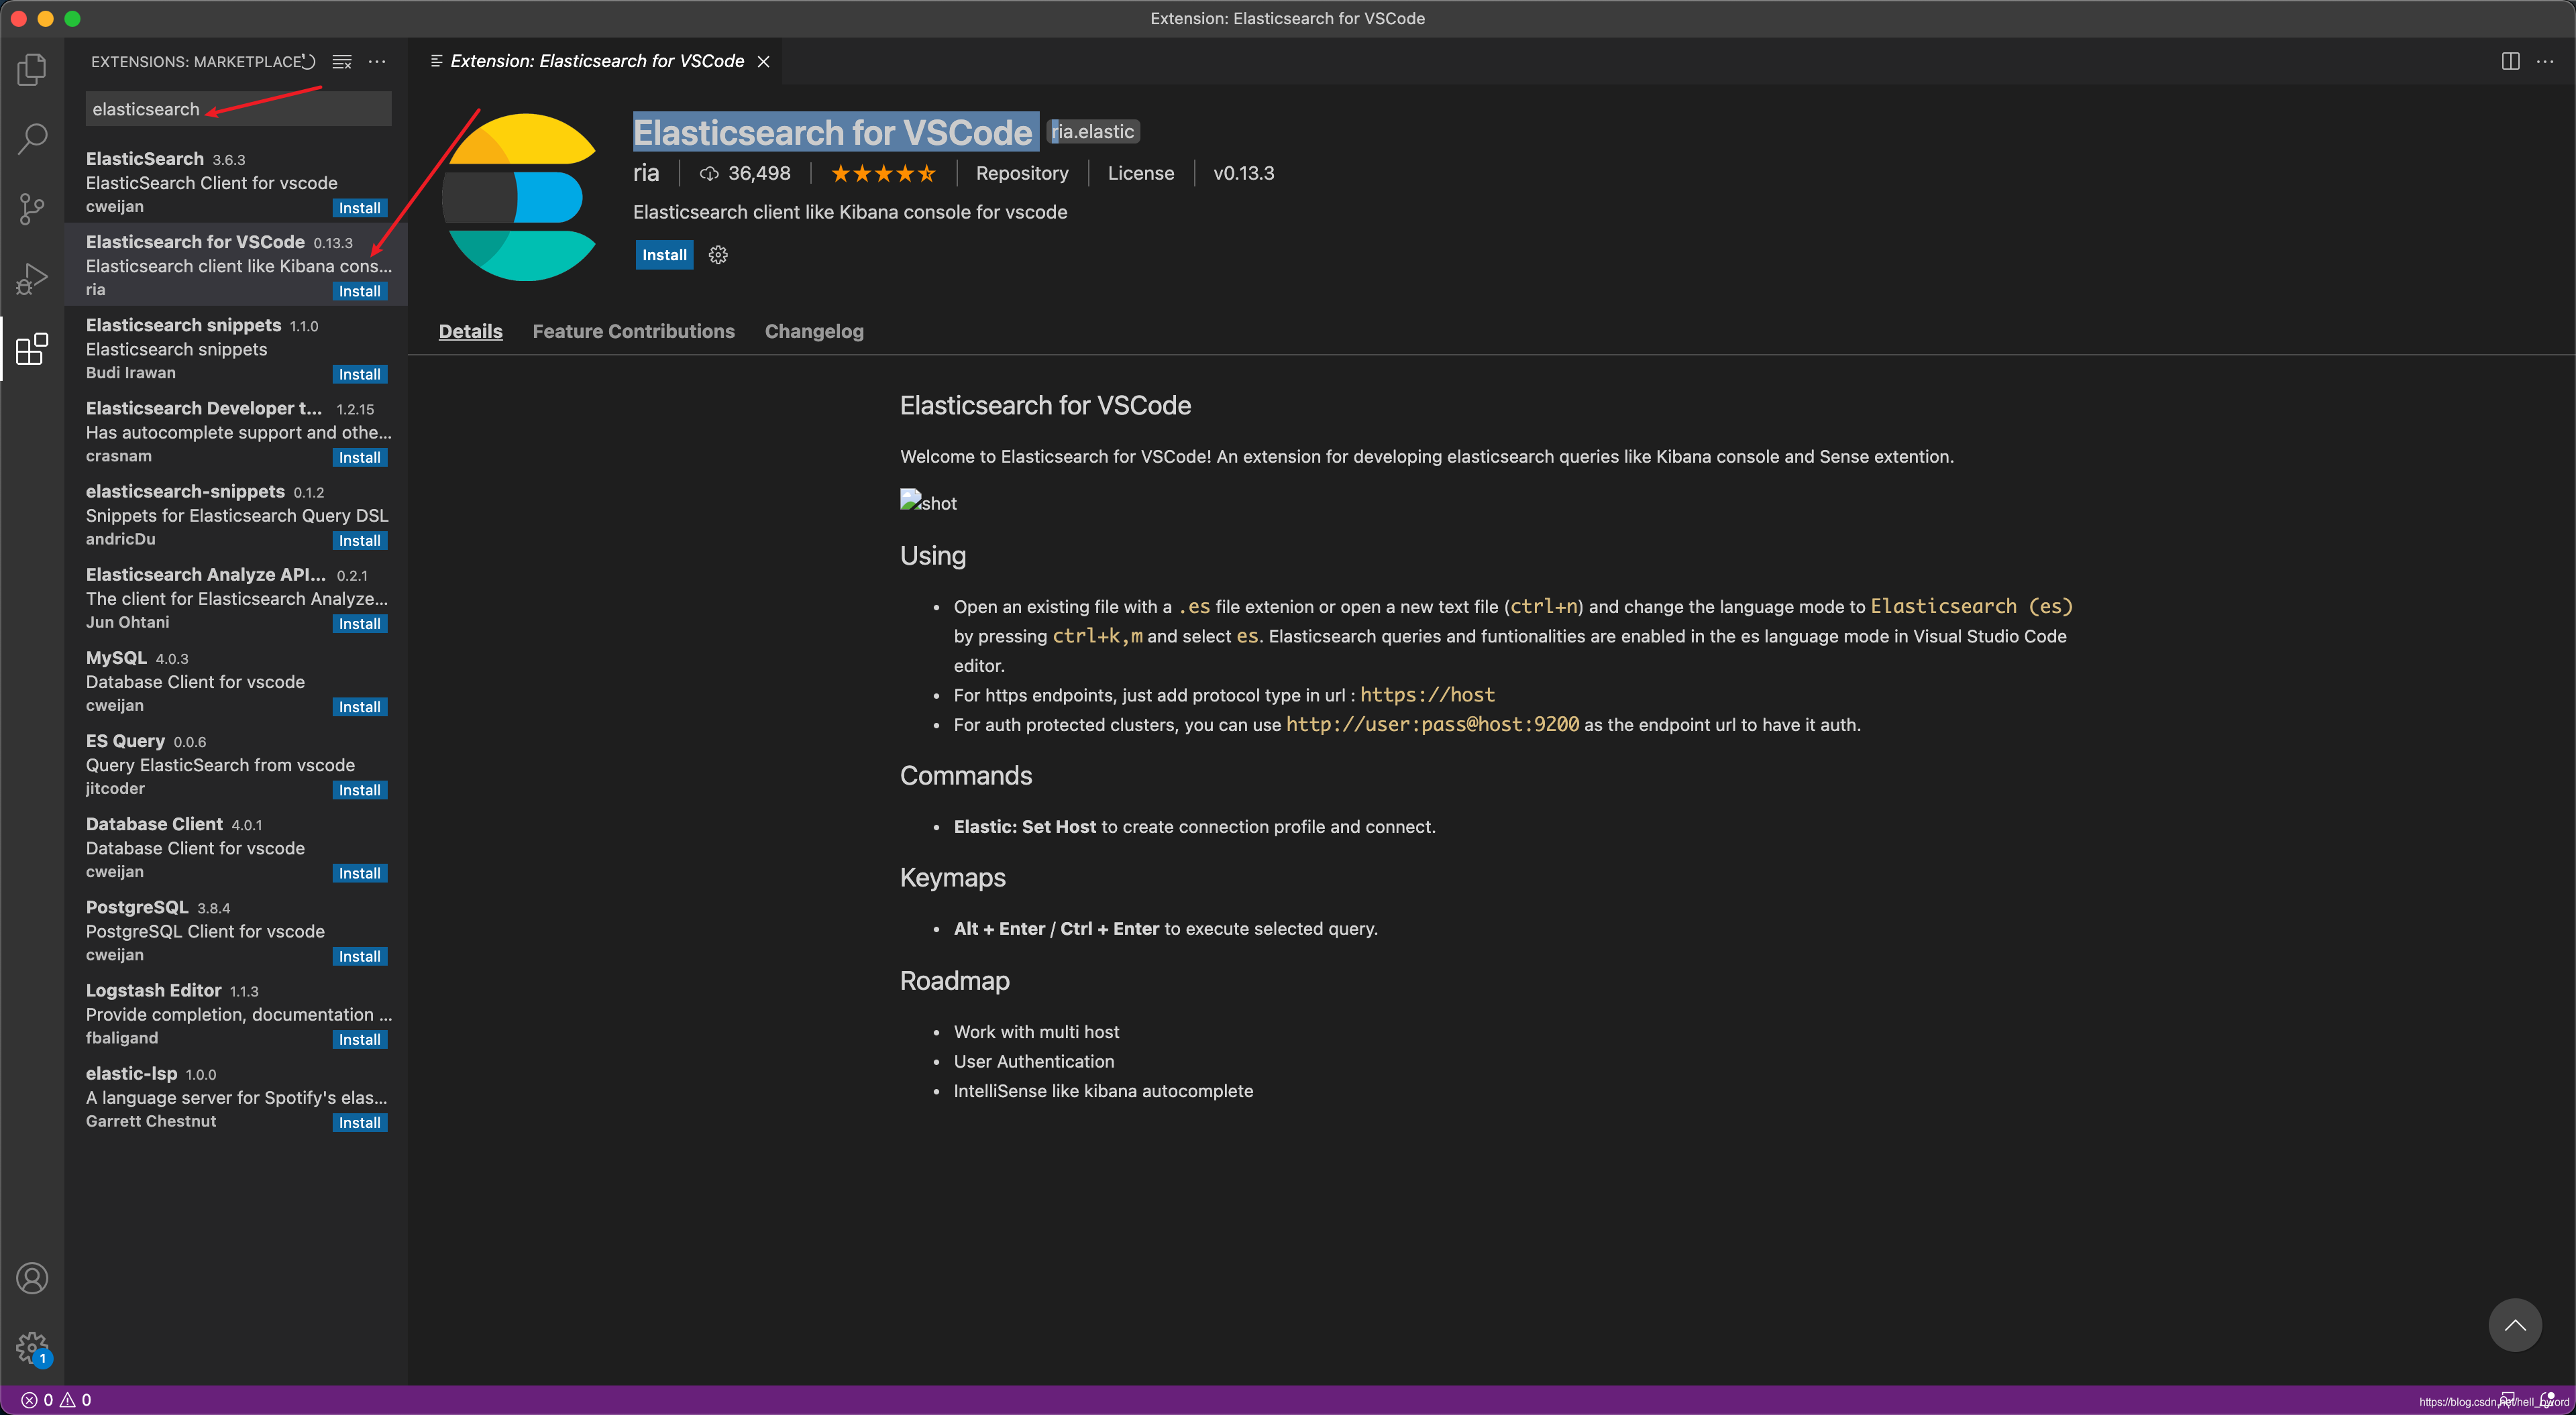The width and height of the screenshot is (2576, 1415).
Task: Focus the extensions search box containing elasticsearch
Action: [238, 109]
